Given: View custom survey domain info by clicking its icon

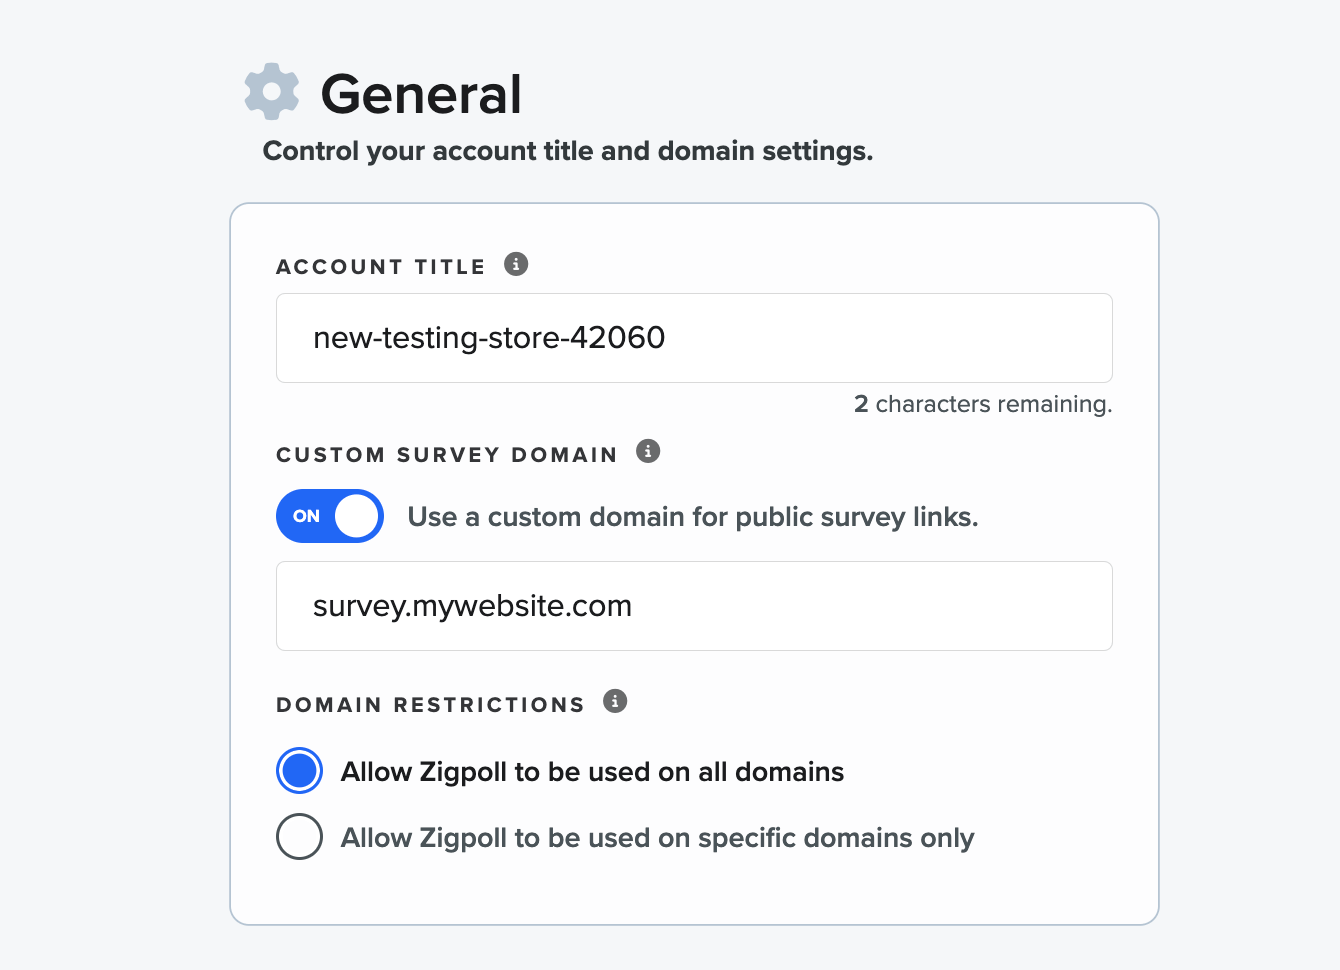Looking at the screenshot, I should pyautogui.click(x=649, y=451).
